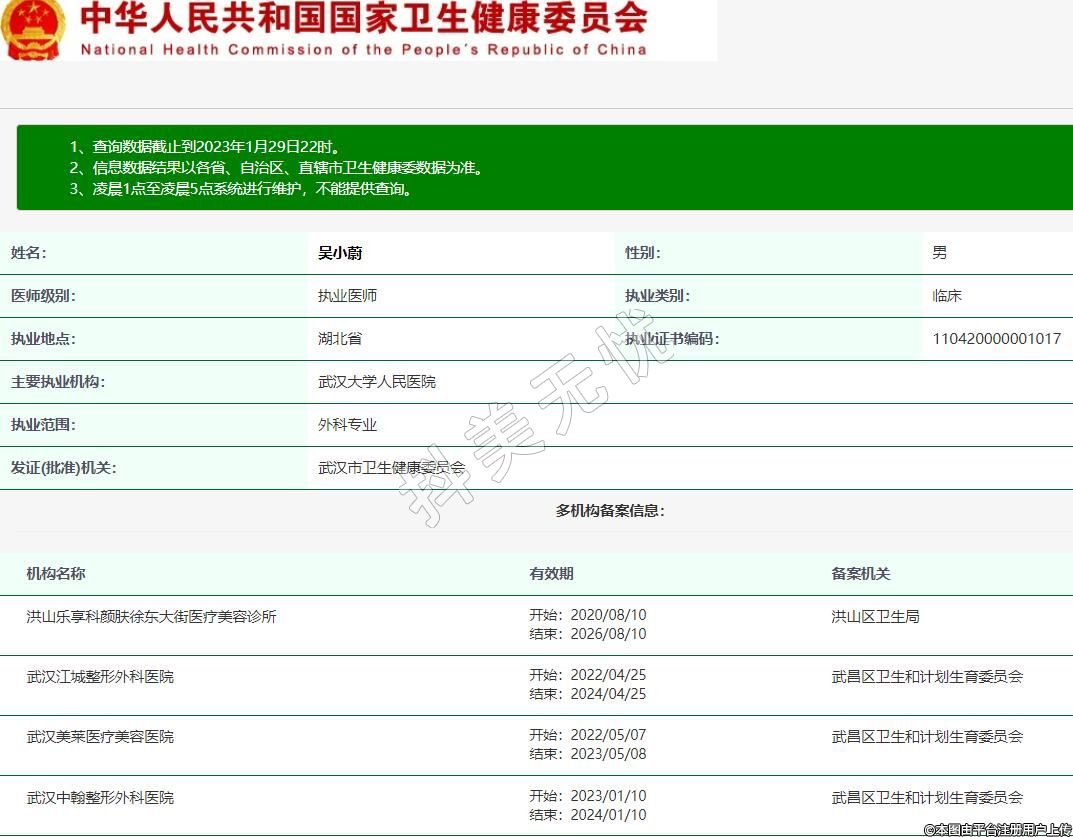Viewport: 1073px width, 837px height.
Task: Click the 执业证书编码 number 110420000001017
Action: (x=996, y=339)
